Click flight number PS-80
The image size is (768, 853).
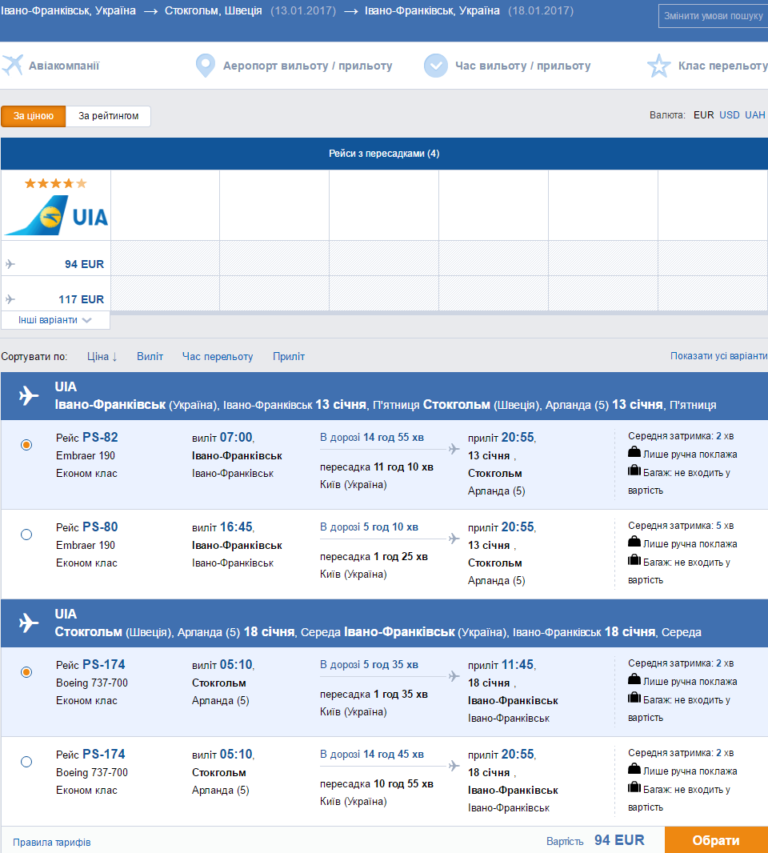pyautogui.click(x=101, y=527)
